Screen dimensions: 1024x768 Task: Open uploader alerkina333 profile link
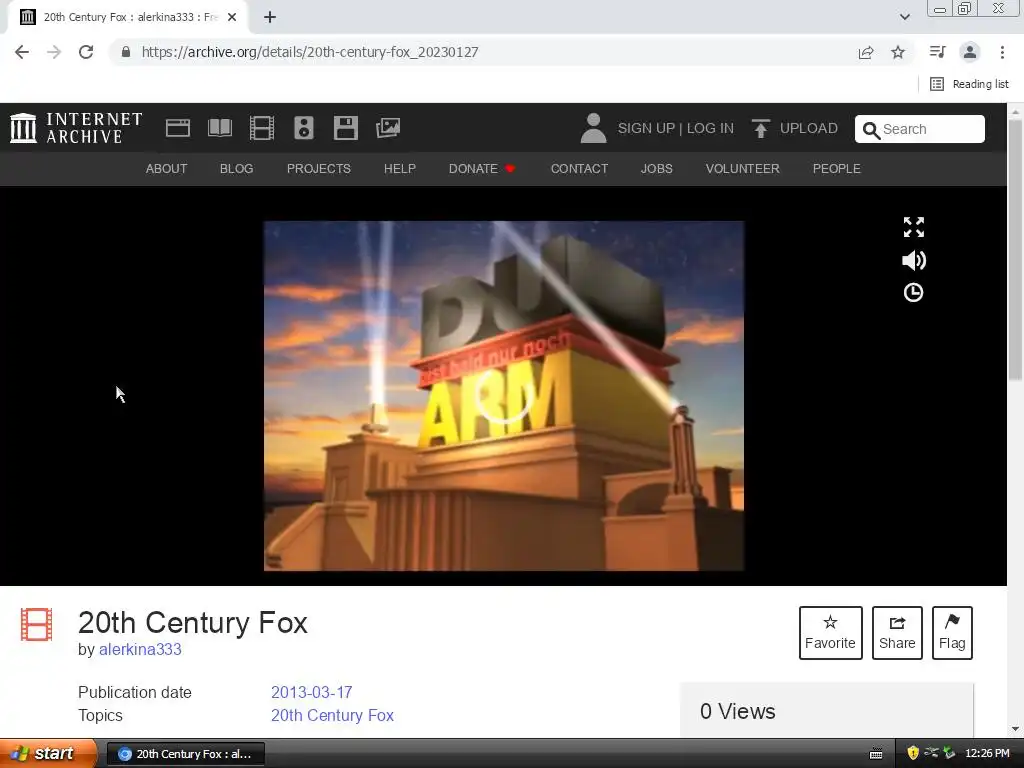140,649
